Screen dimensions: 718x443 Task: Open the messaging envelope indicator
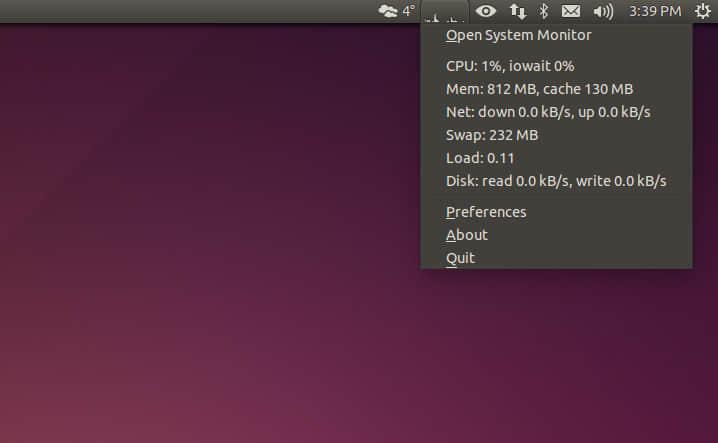[571, 11]
